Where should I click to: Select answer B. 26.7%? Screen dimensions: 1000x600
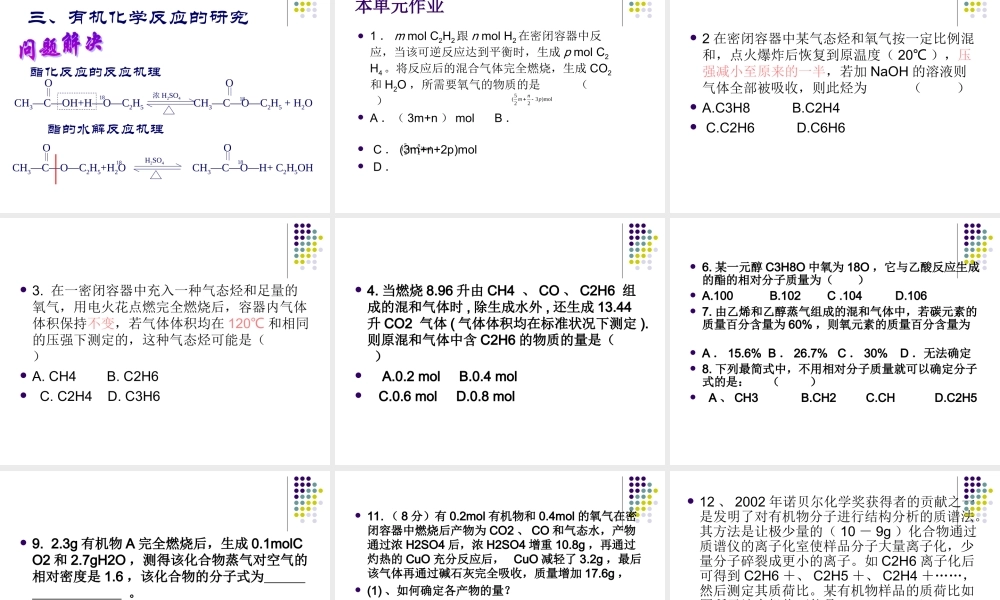[x=798, y=353]
